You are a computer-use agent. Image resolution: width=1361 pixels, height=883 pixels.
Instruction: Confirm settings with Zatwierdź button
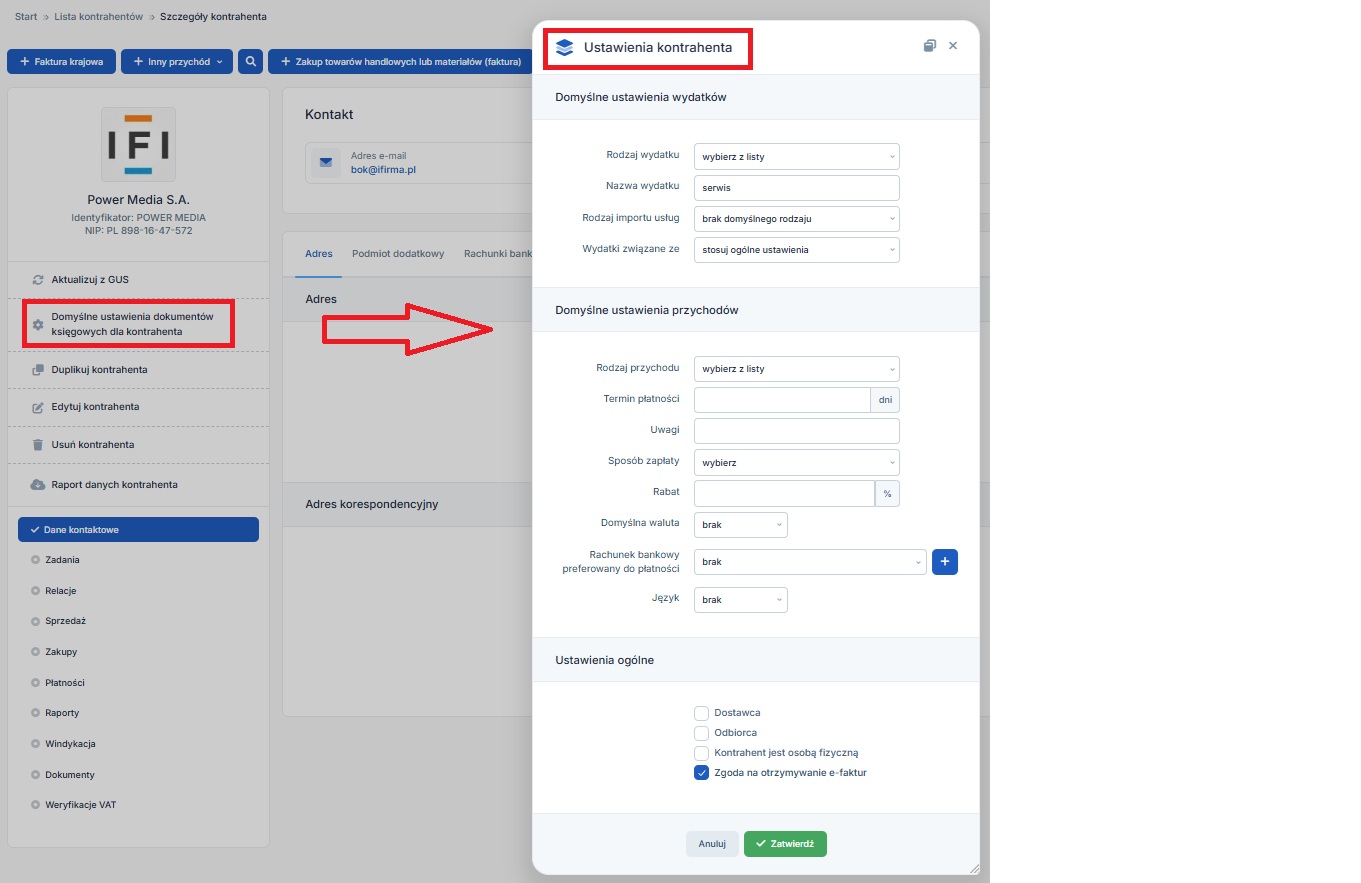point(785,844)
